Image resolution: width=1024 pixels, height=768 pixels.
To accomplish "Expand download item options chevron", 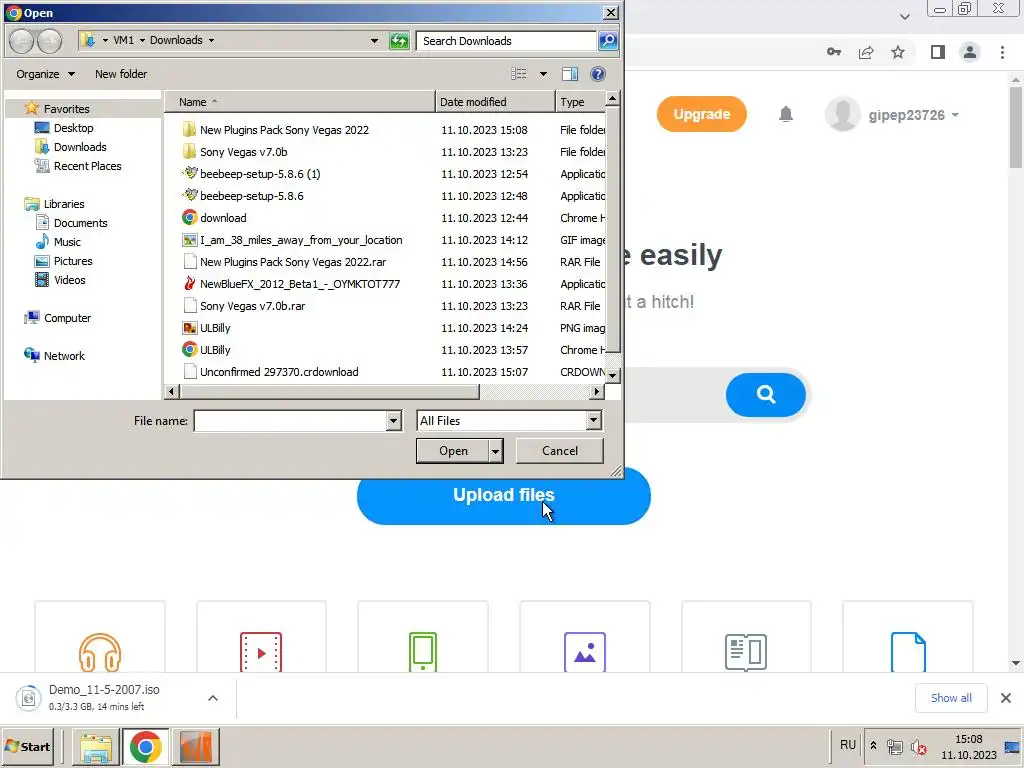I will coord(213,698).
